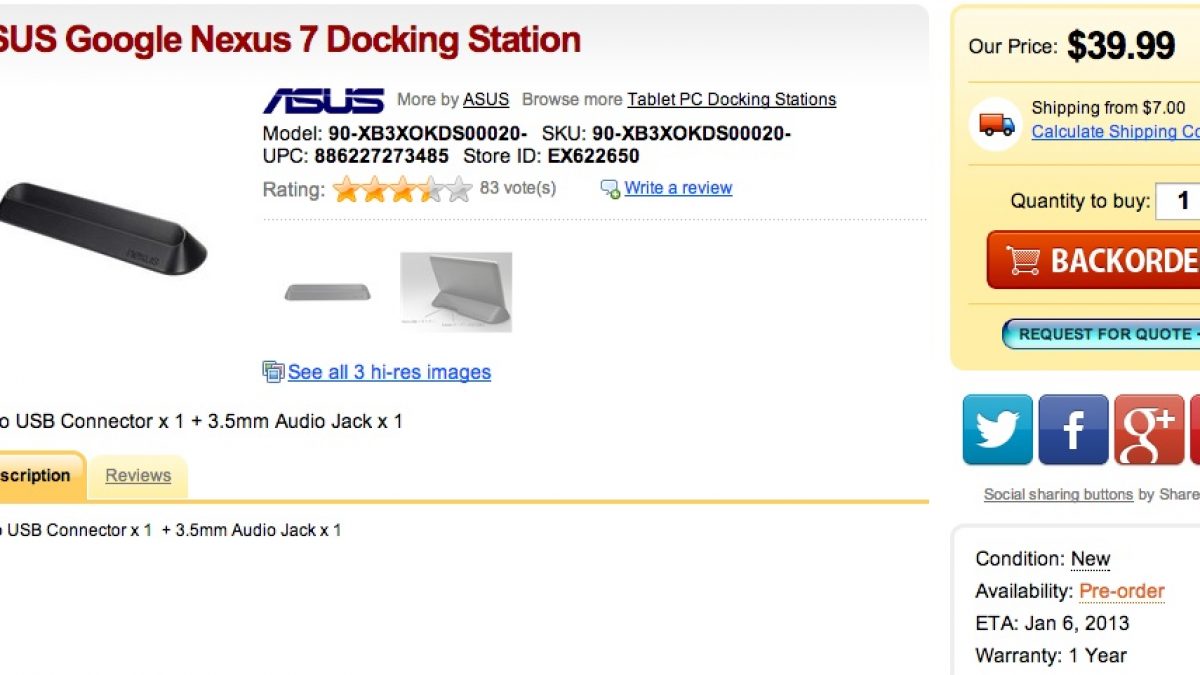View the dock-with-tablet rear thumbnail
Image resolution: width=1200 pixels, height=675 pixels.
456,291
